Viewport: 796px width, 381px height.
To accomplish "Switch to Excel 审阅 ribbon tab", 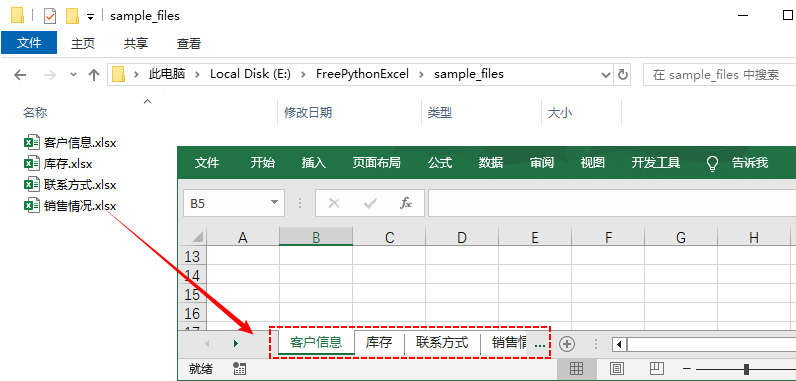I will point(542,163).
